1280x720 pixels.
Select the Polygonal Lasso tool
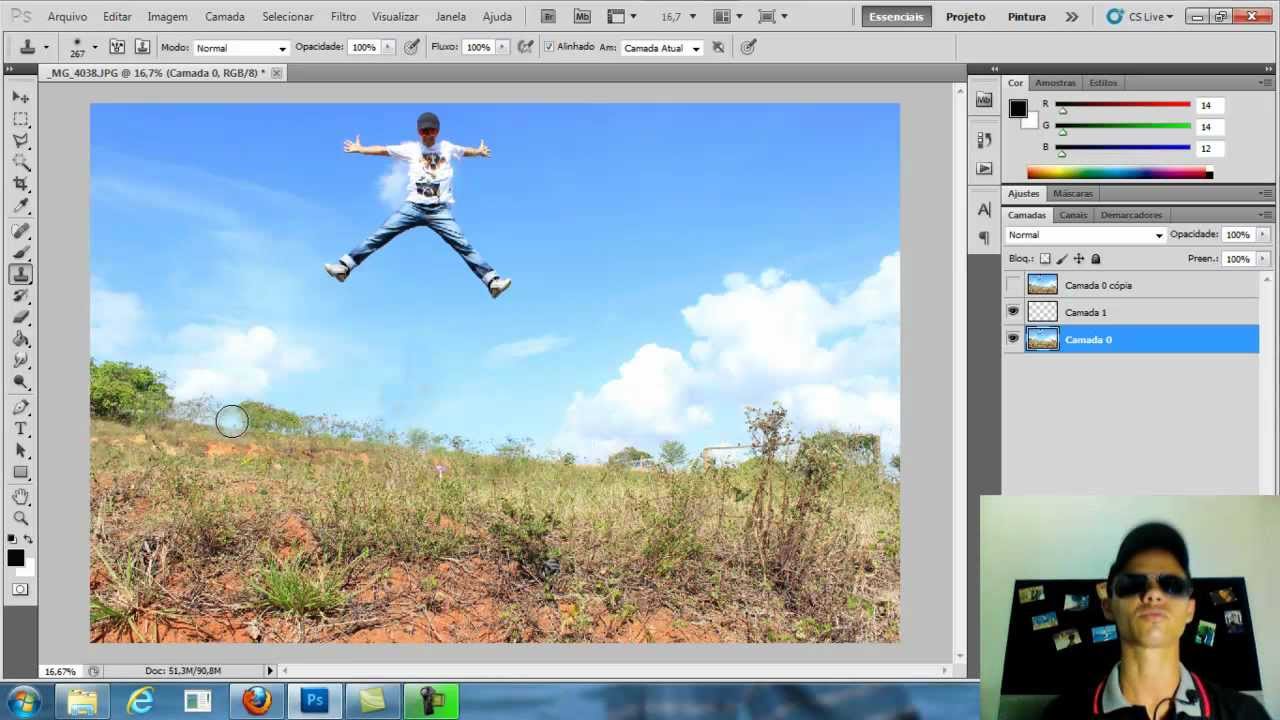pyautogui.click(x=20, y=141)
